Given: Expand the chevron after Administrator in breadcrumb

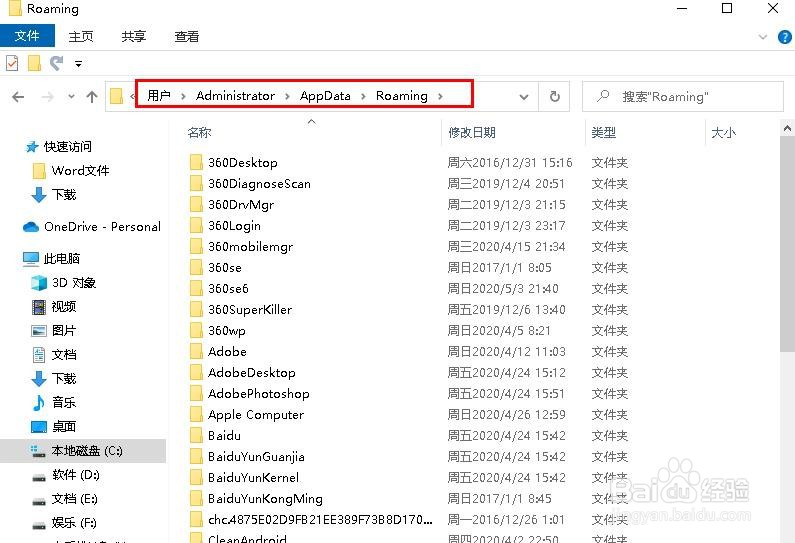Looking at the screenshot, I should click(287, 96).
